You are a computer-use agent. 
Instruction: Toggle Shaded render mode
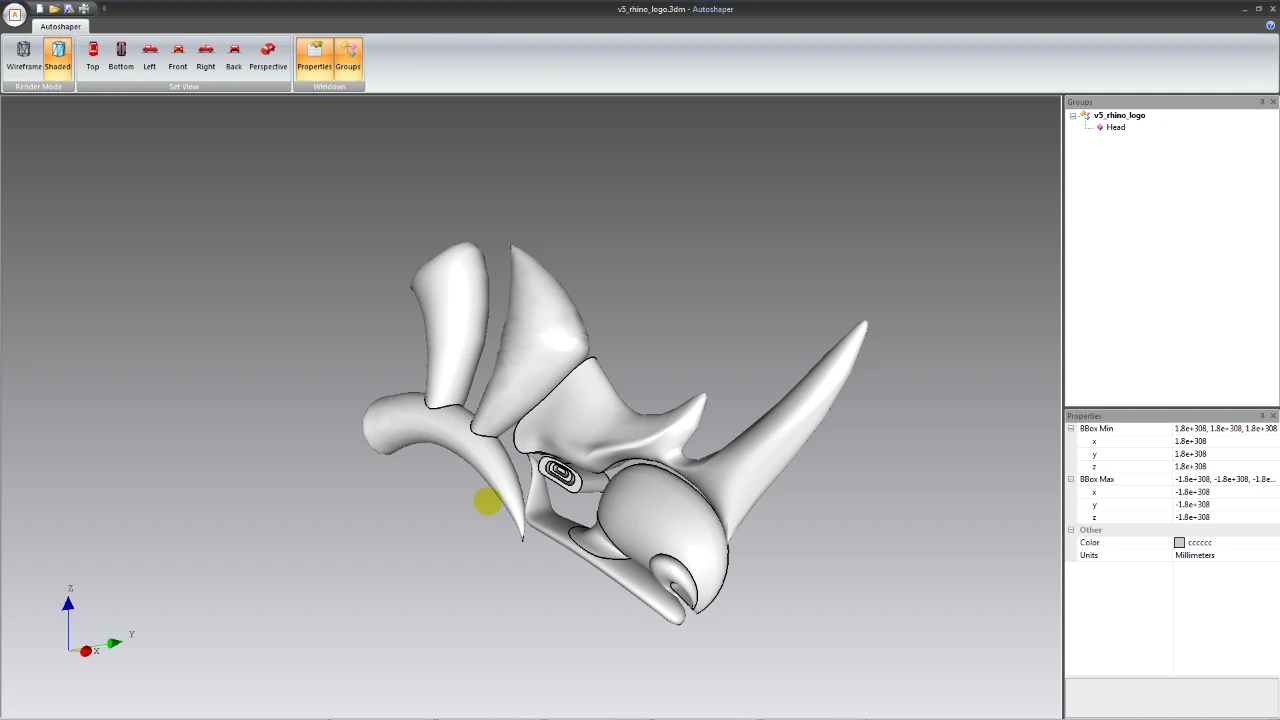tap(57, 57)
